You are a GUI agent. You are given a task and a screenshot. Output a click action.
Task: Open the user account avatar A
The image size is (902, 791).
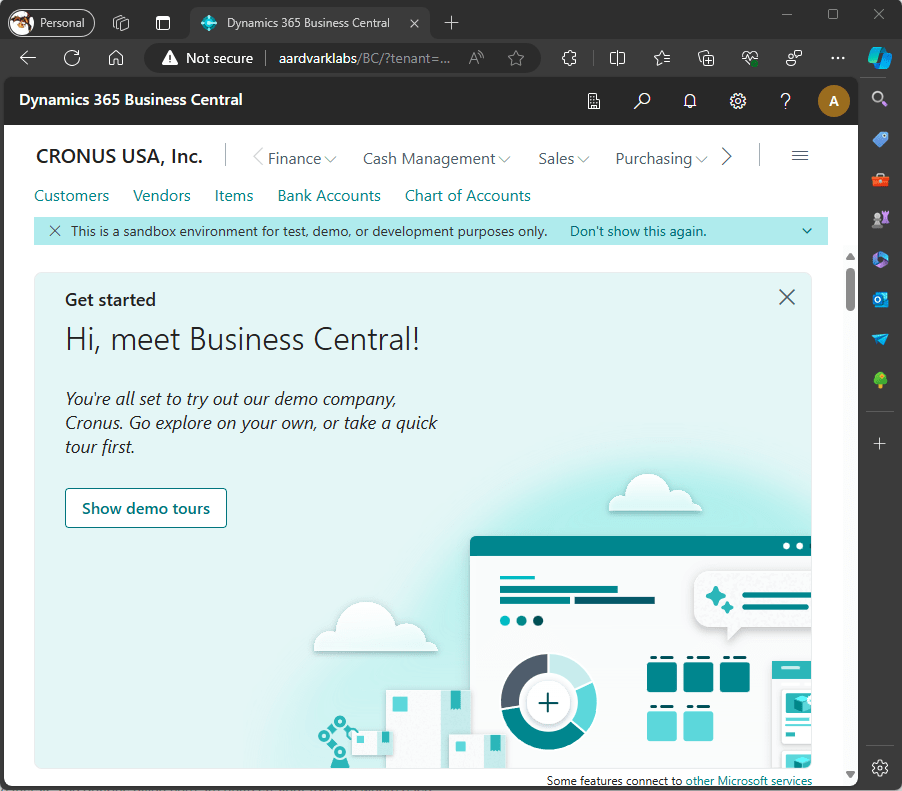point(834,100)
